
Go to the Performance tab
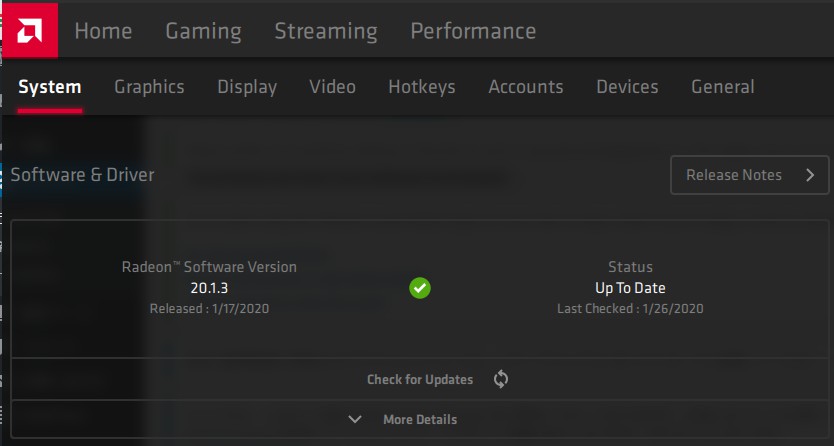click(x=473, y=31)
